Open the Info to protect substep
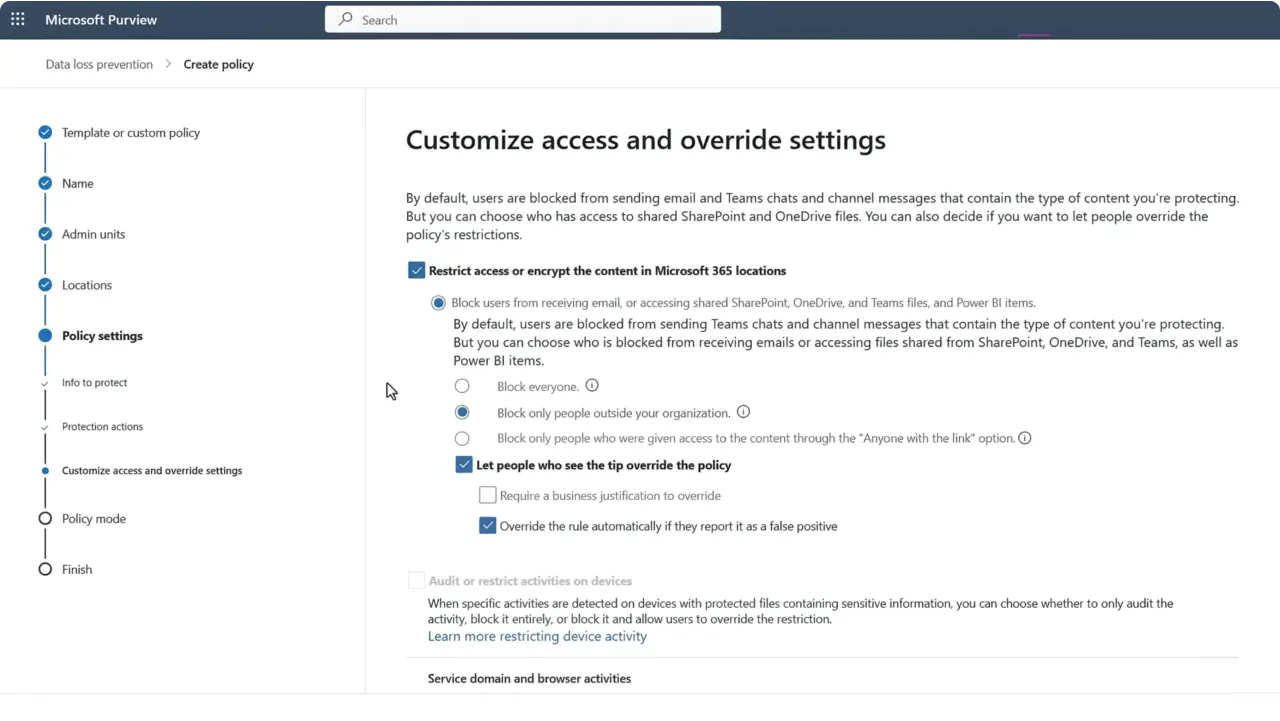The height and width of the screenshot is (721, 1280). point(95,382)
